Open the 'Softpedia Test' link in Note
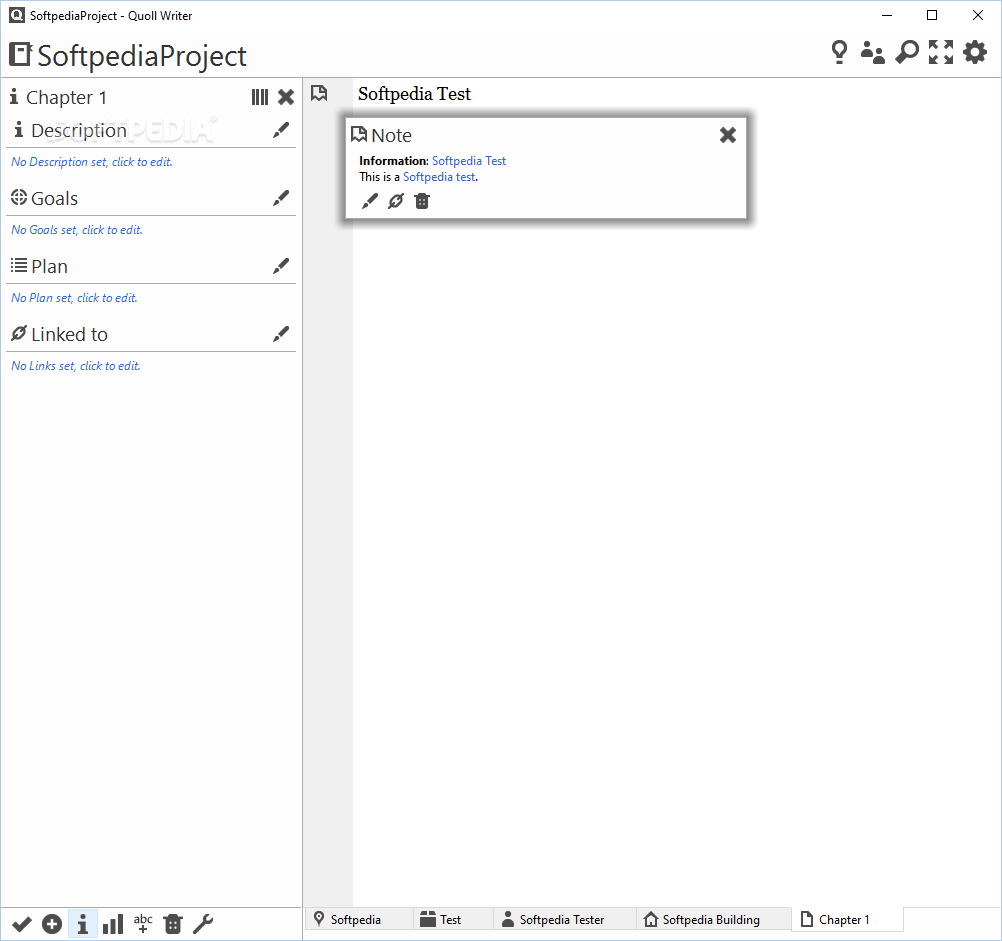The image size is (1002, 941). [x=469, y=161]
